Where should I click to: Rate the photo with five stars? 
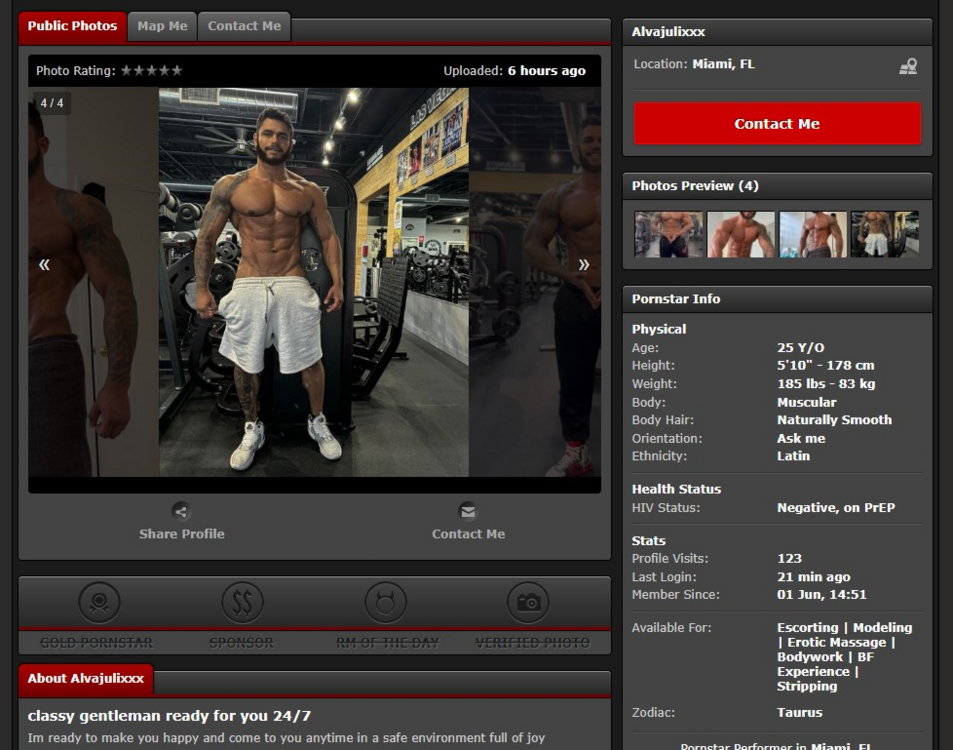177,71
